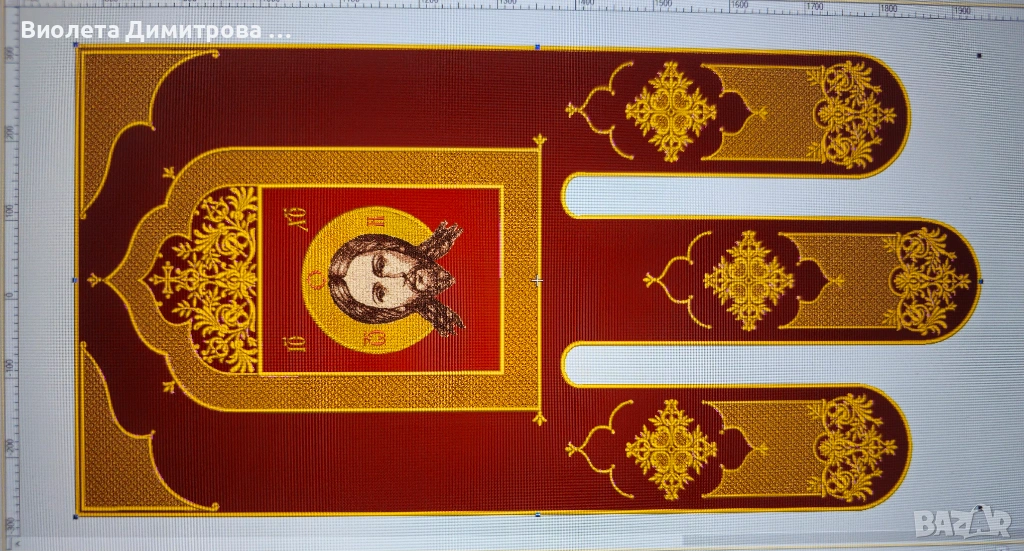Click the center crosshair marker of the design
The height and width of the screenshot is (551, 1024).
tap(538, 281)
